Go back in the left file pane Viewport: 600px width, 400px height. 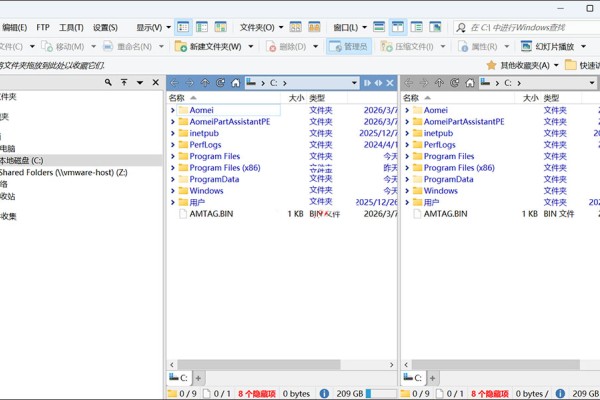[174, 83]
